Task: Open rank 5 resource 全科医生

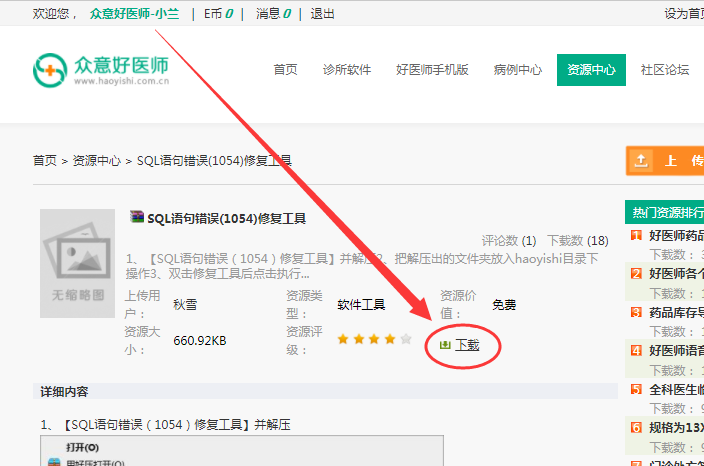Action: click(x=677, y=389)
